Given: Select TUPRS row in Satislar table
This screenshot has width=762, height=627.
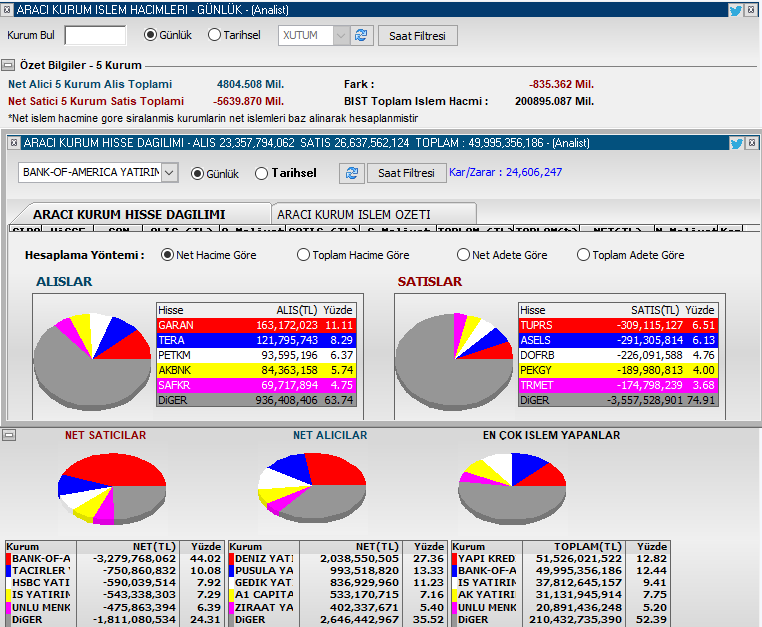Looking at the screenshot, I should (618, 325).
